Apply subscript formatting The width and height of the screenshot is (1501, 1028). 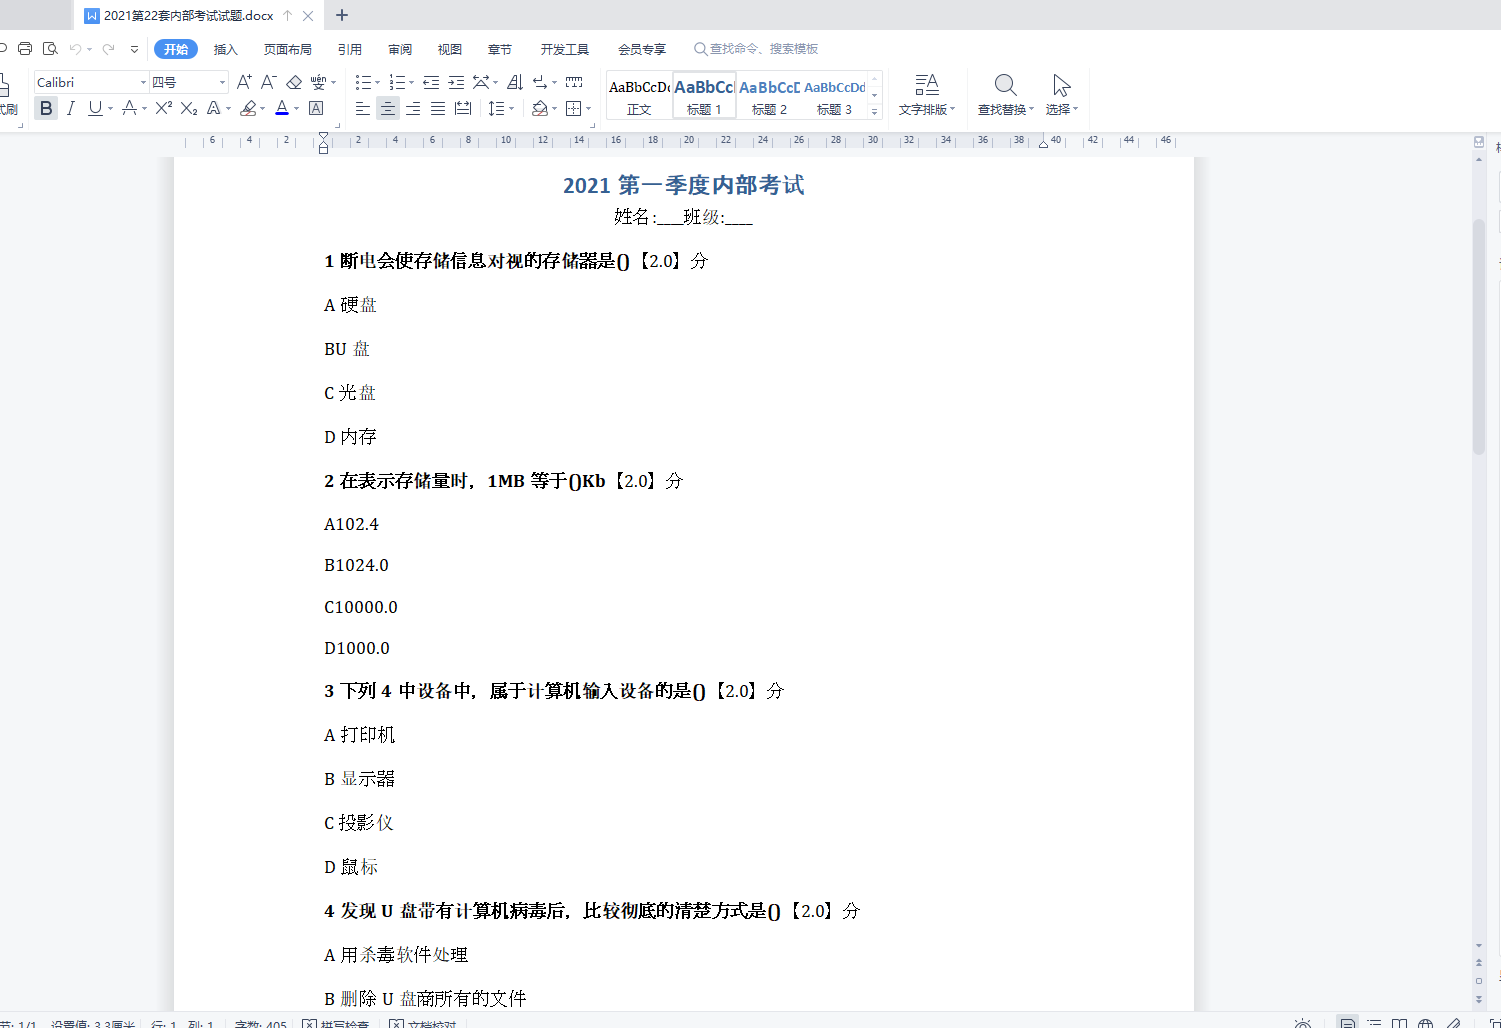[x=187, y=108]
